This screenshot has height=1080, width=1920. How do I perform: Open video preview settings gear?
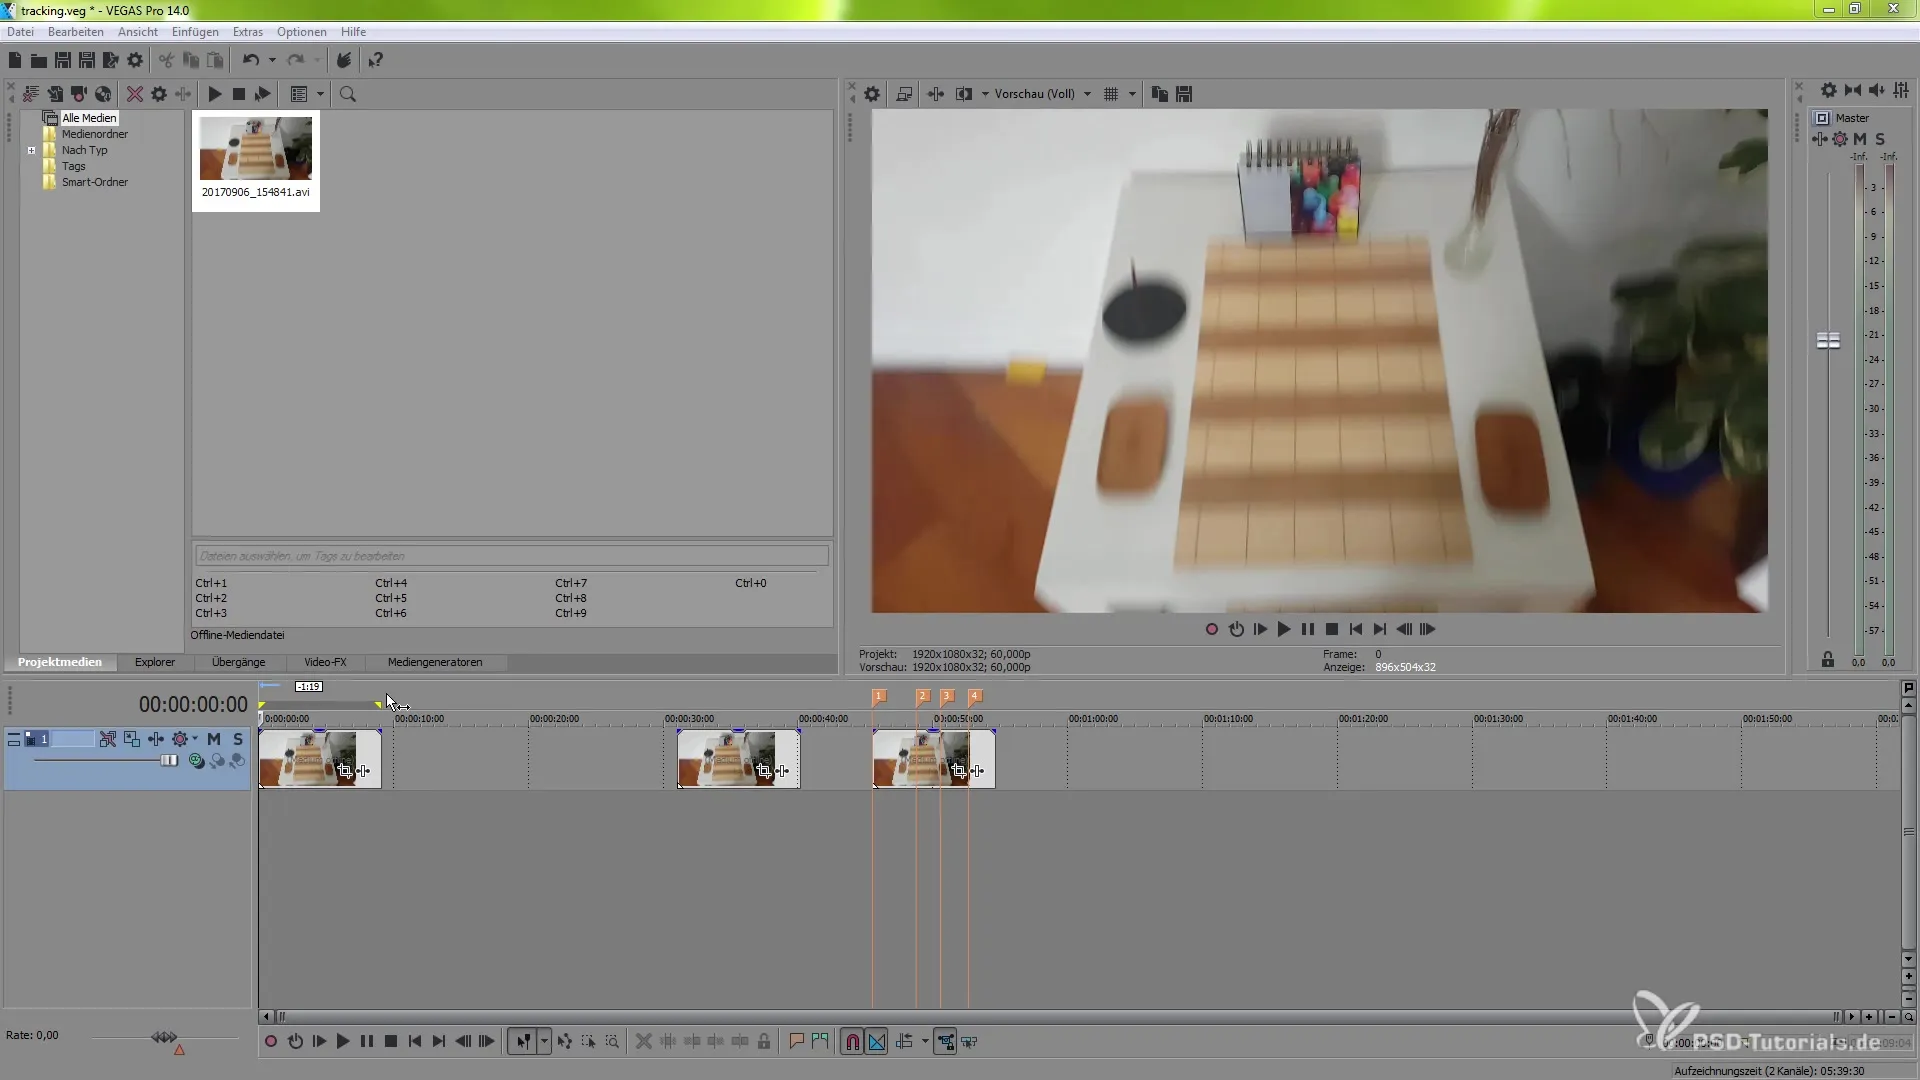[x=872, y=94]
